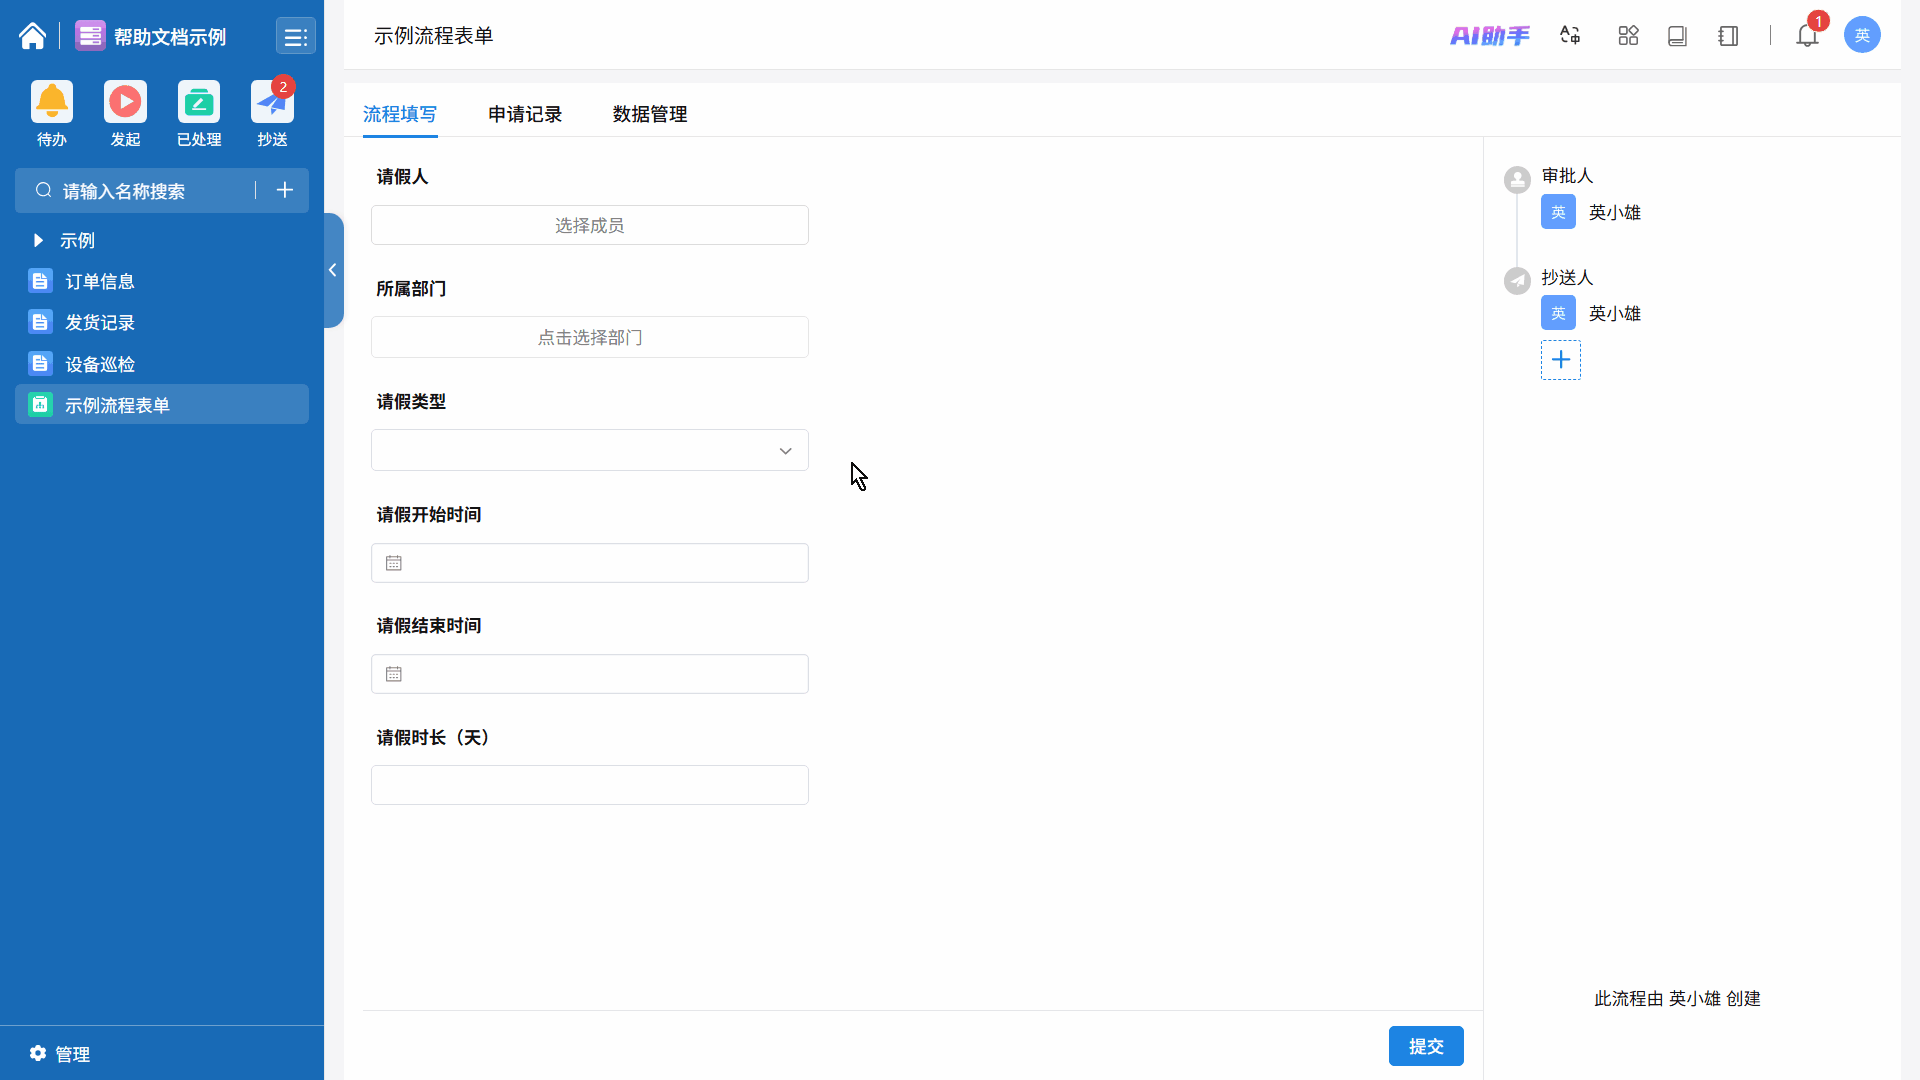Image resolution: width=1920 pixels, height=1080 pixels.
Task: Open the 已处理 icon
Action: click(199, 102)
